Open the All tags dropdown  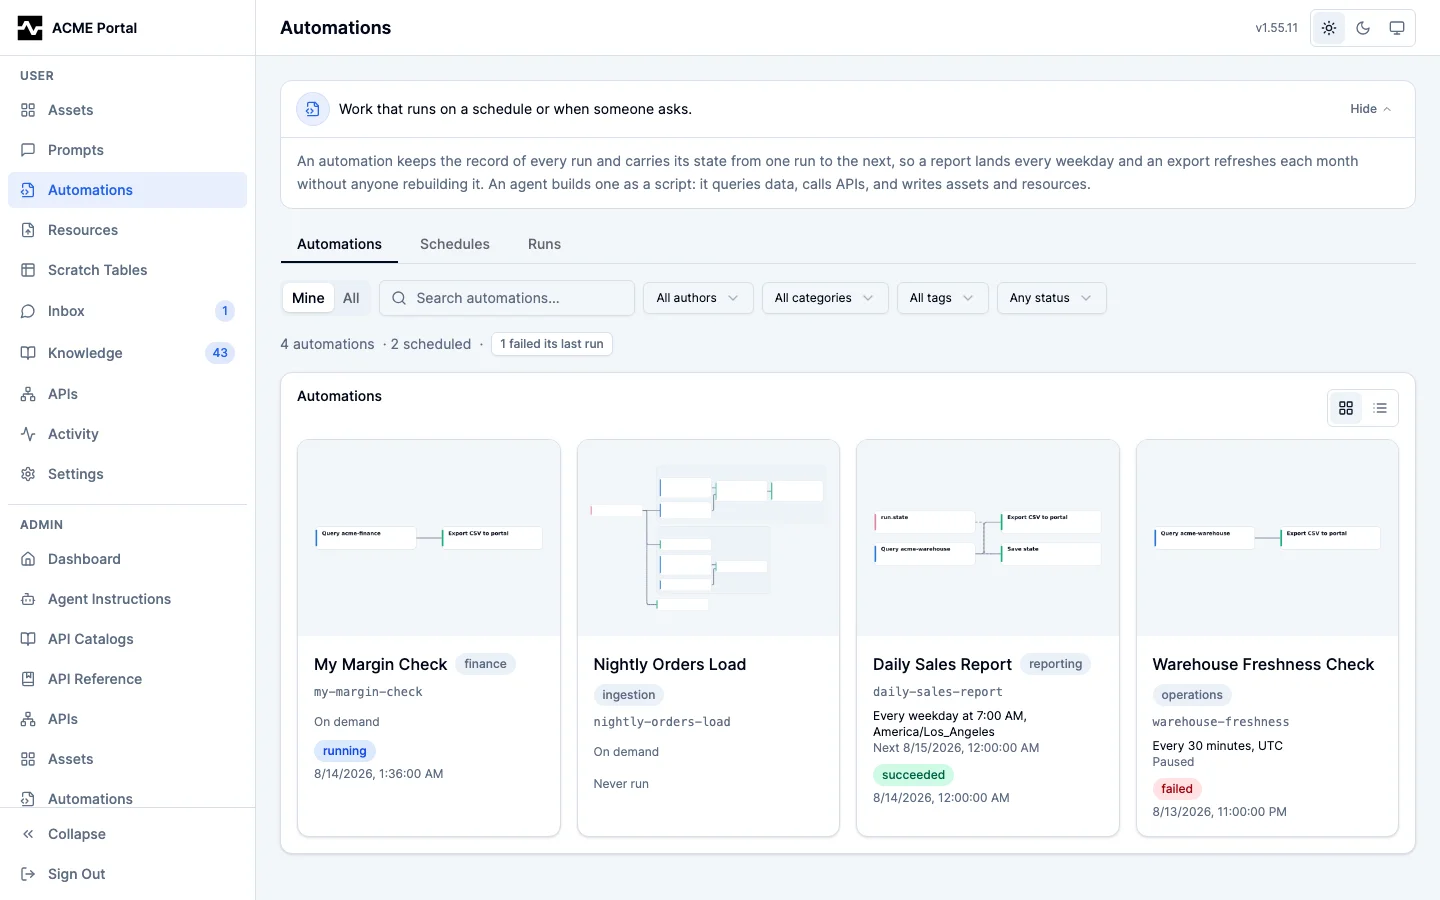(942, 298)
